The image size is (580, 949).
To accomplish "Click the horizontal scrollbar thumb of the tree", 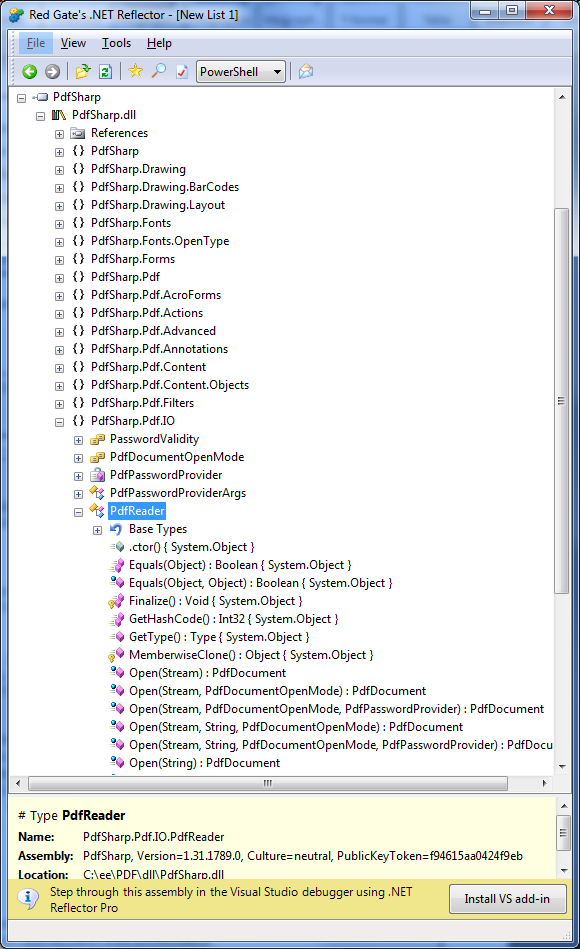I will pos(268,783).
